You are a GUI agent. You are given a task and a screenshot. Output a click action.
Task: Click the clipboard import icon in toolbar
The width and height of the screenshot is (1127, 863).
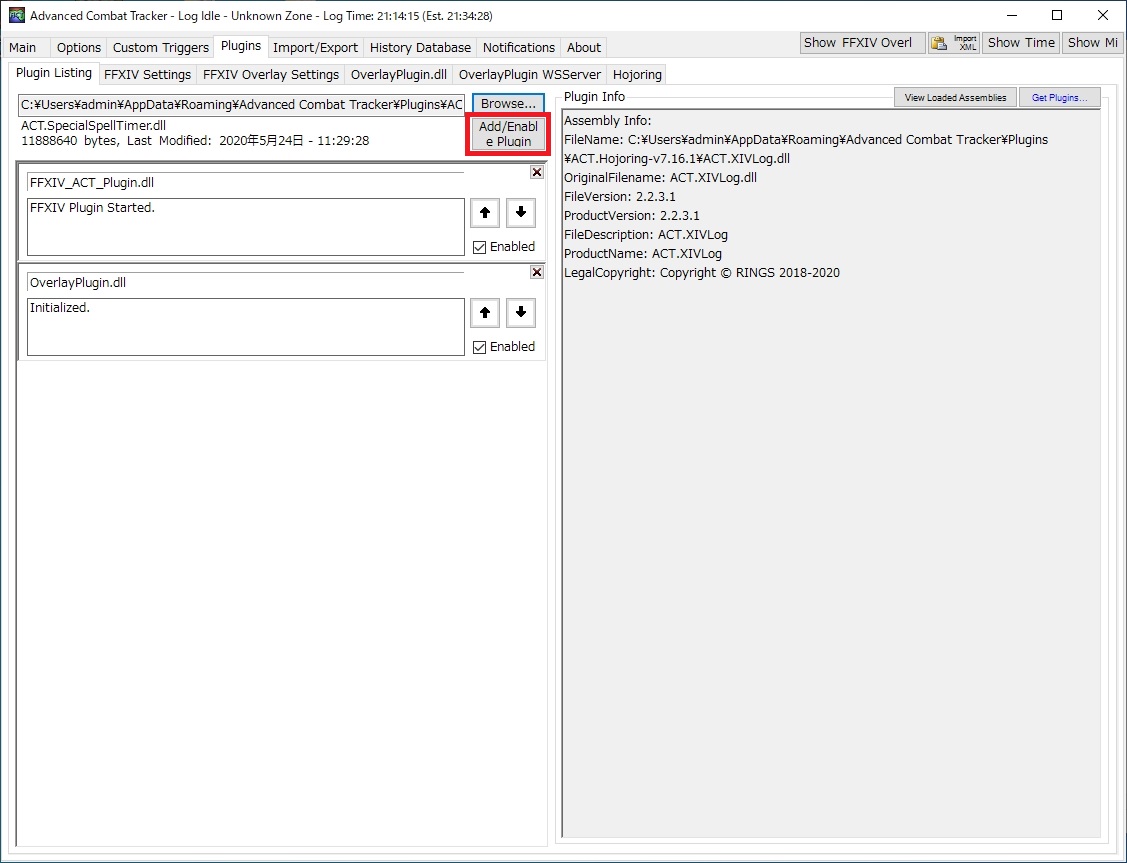tap(939, 43)
